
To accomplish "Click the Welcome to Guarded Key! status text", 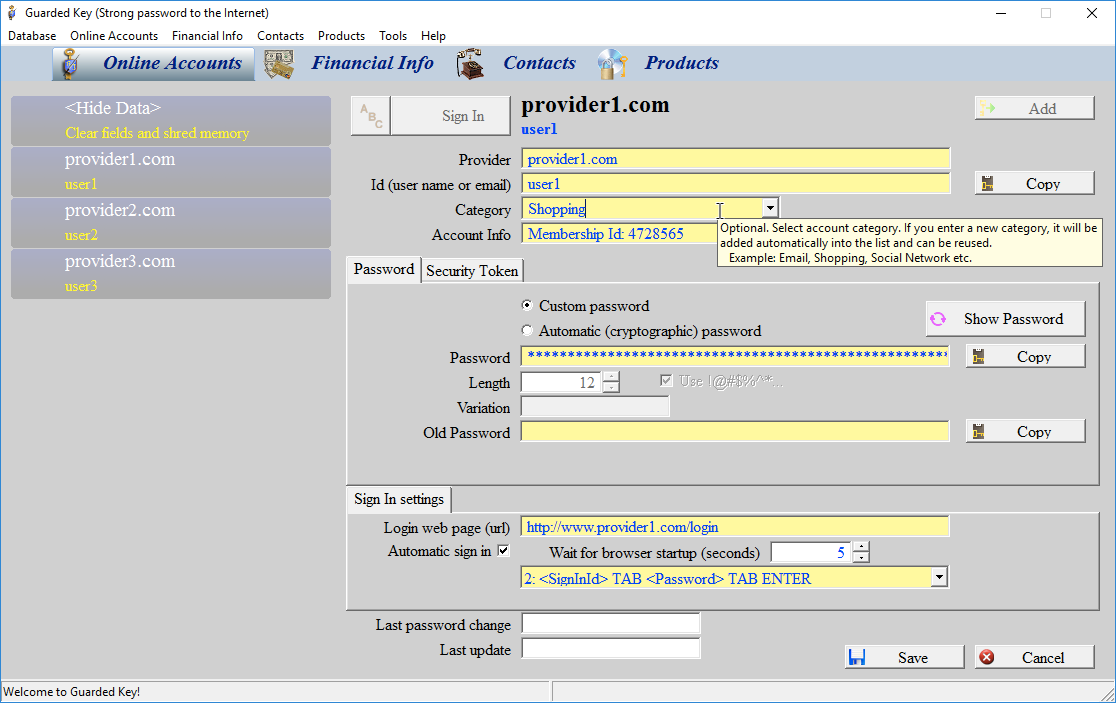I will (x=72, y=692).
